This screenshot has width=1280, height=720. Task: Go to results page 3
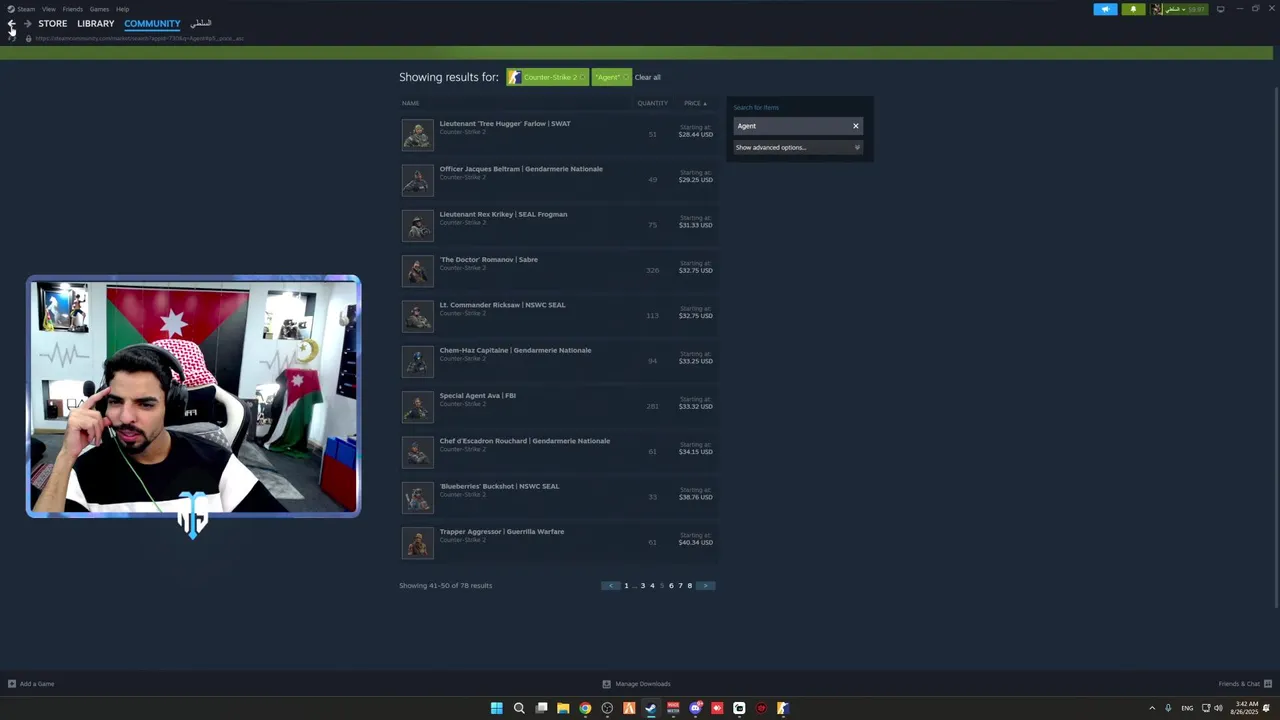[x=643, y=586]
